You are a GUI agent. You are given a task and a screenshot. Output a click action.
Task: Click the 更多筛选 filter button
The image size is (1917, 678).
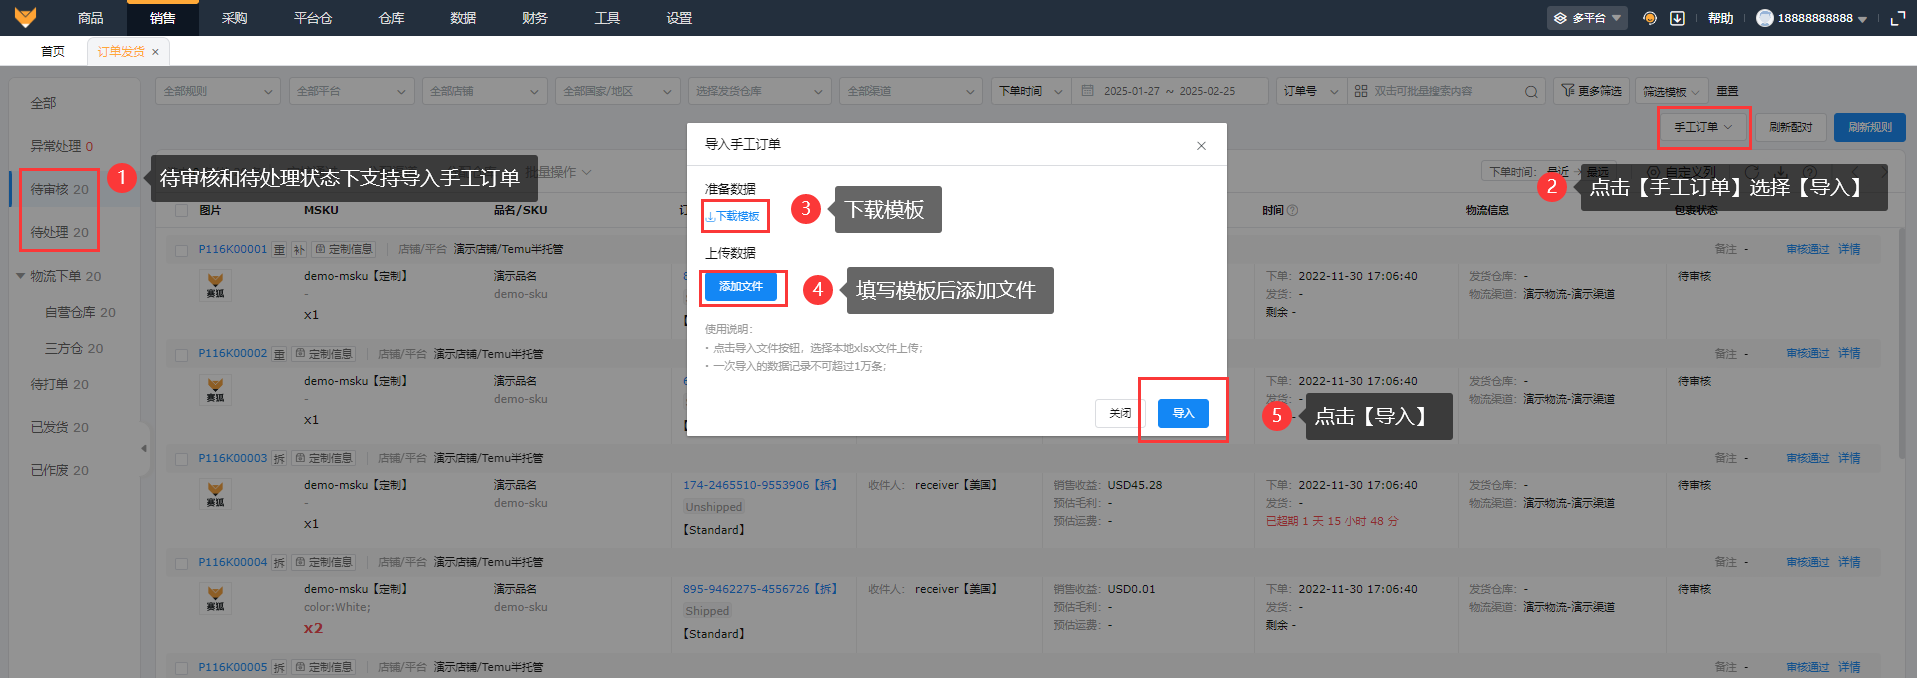pyautogui.click(x=1591, y=91)
